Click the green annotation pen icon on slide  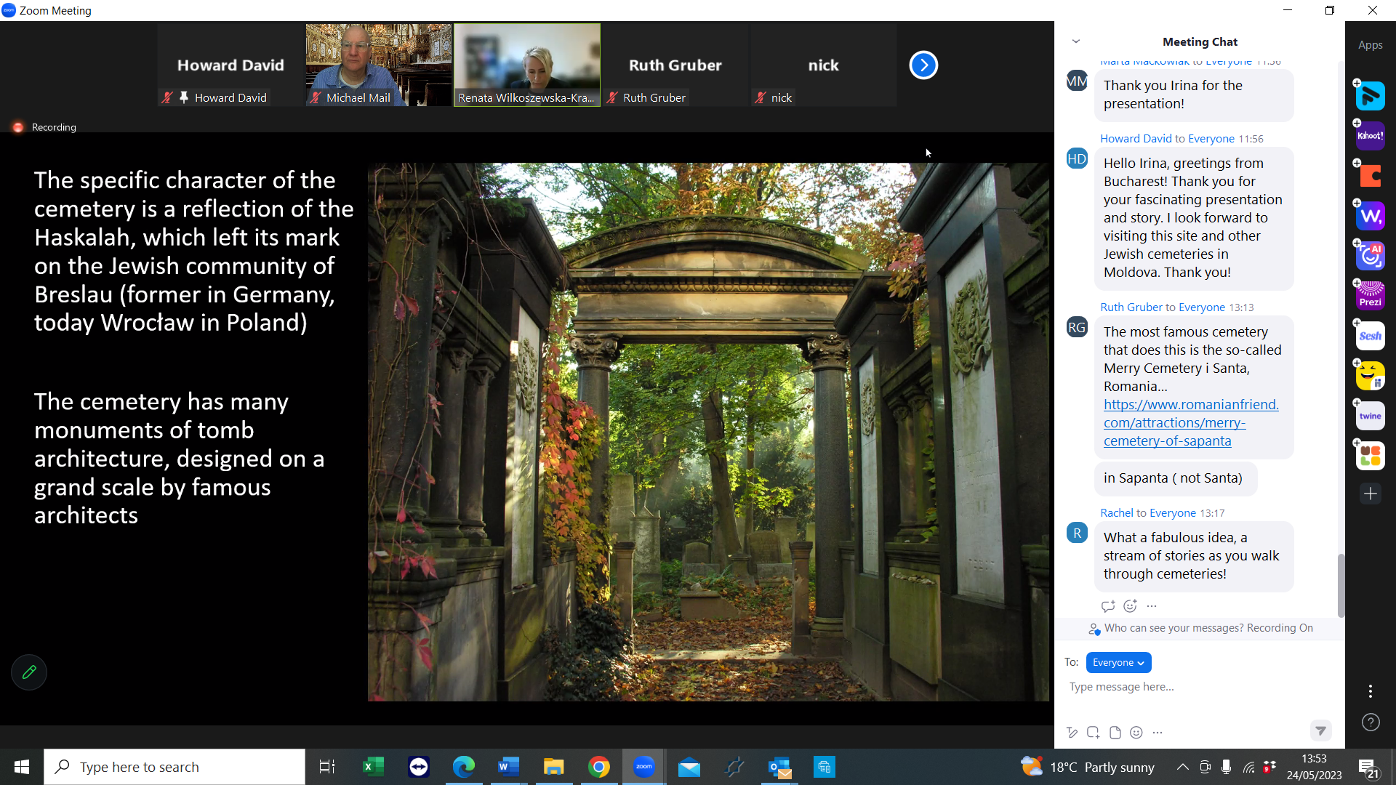tap(29, 672)
